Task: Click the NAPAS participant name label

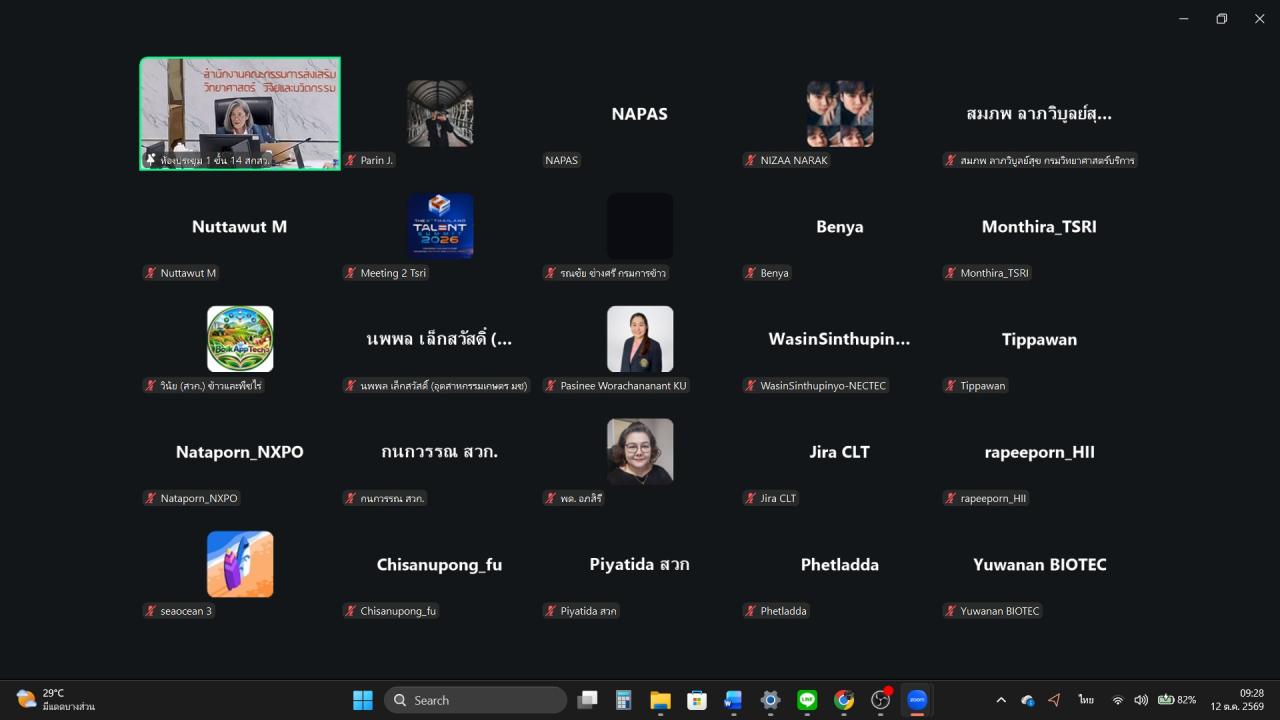Action: coord(562,160)
